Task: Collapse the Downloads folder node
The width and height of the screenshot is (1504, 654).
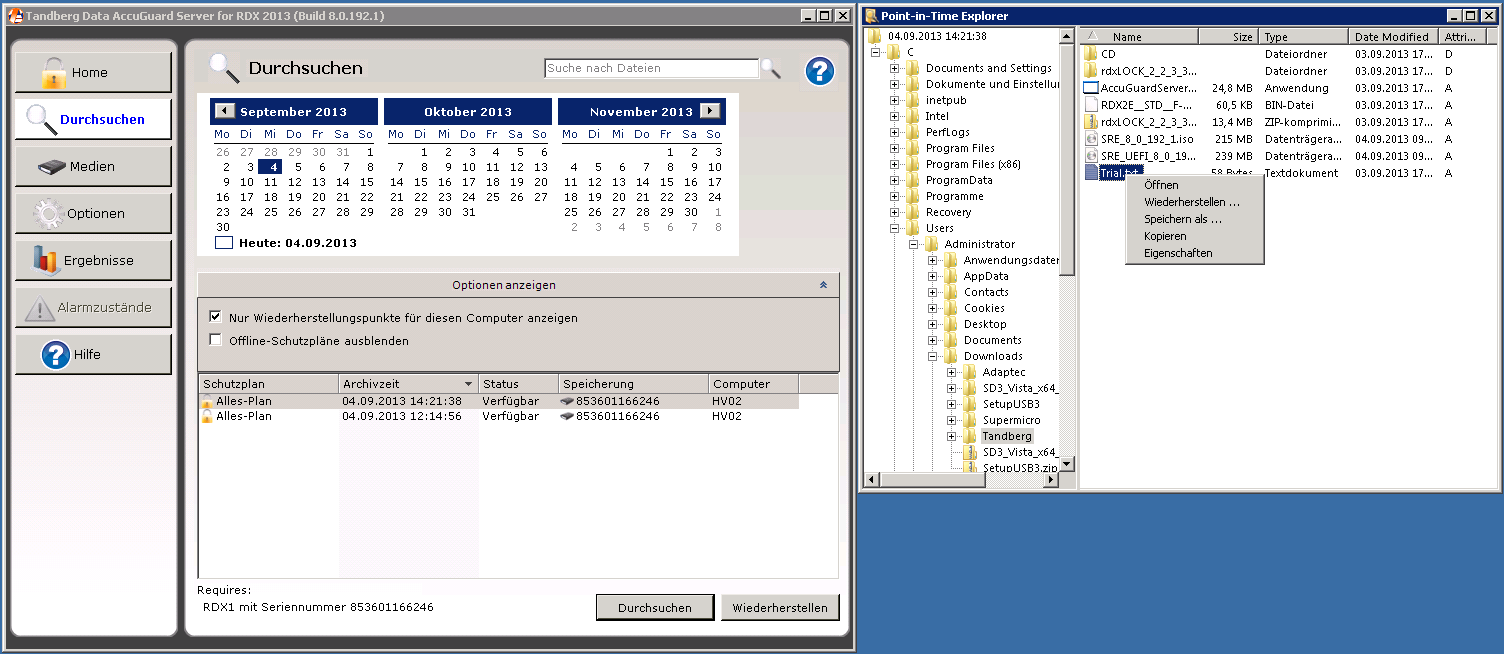Action: click(x=933, y=356)
